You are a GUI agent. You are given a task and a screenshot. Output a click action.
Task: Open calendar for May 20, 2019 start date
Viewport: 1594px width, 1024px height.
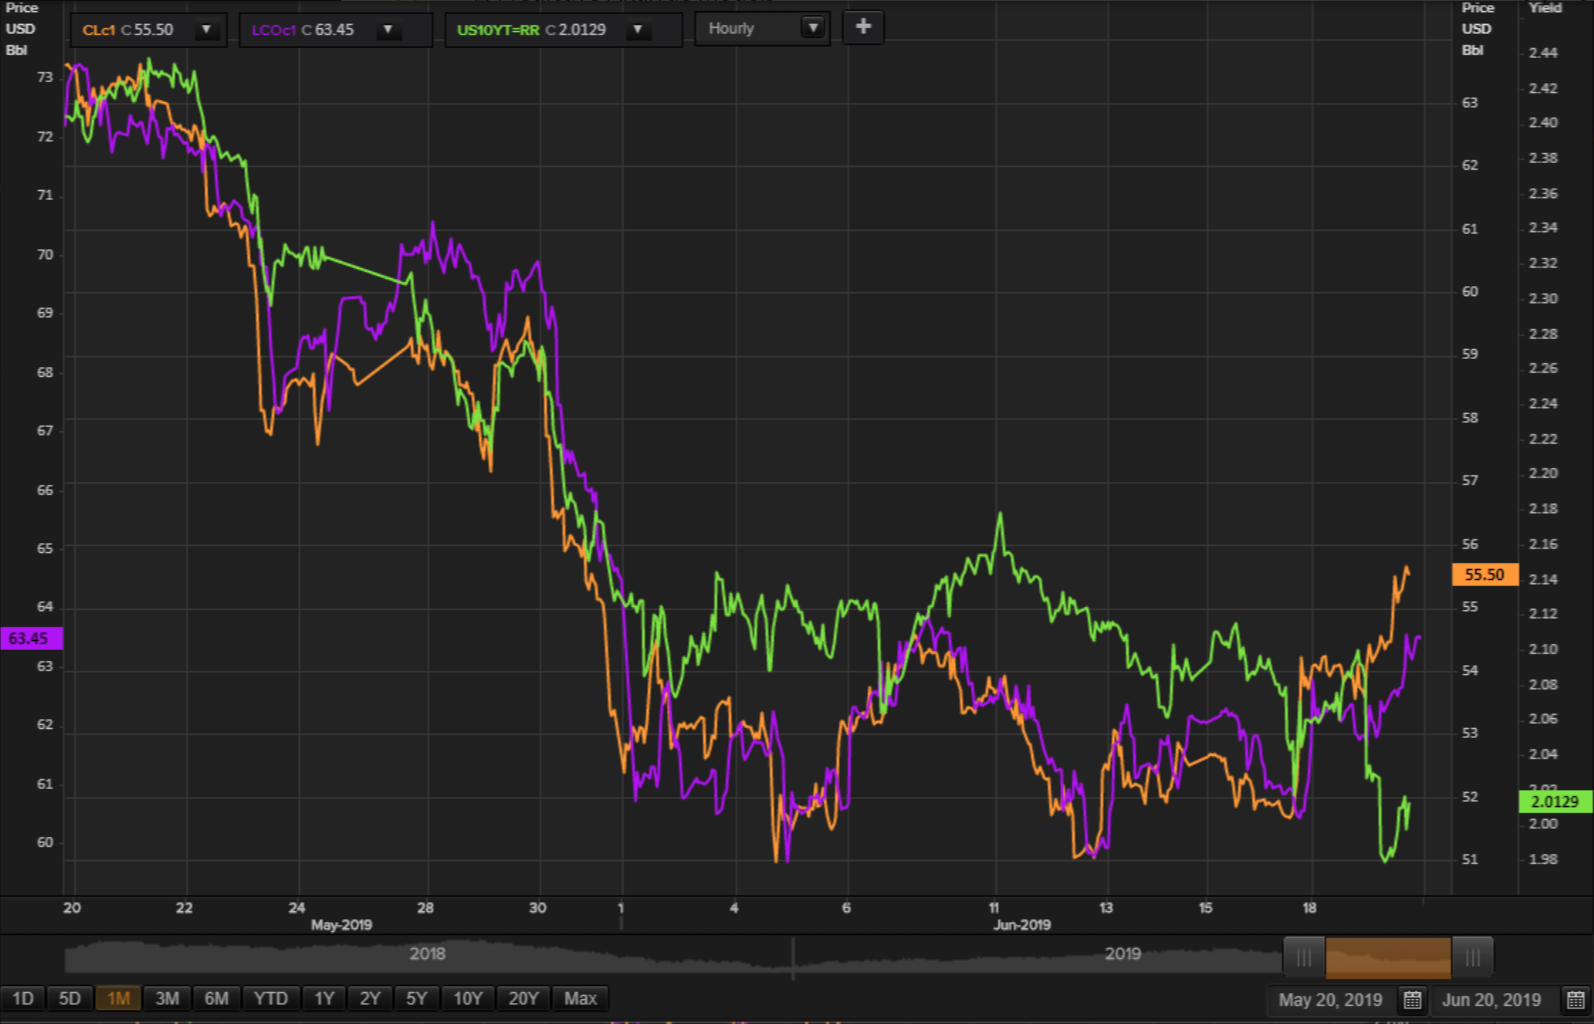pos(1412,1000)
